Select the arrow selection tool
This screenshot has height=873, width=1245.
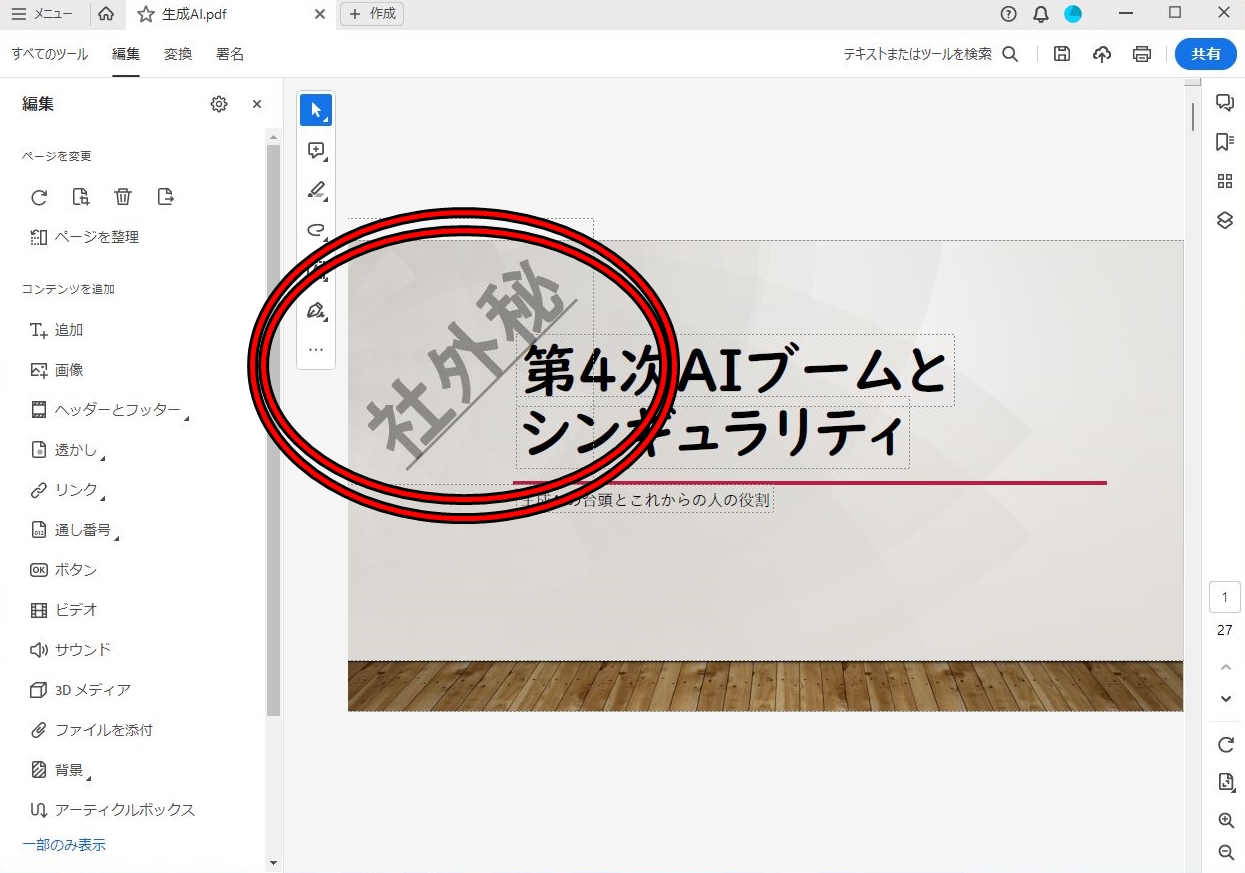click(x=316, y=110)
